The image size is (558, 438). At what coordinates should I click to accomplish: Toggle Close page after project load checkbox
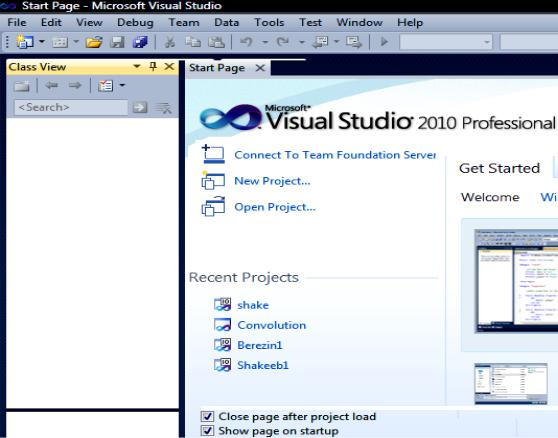pos(207,416)
